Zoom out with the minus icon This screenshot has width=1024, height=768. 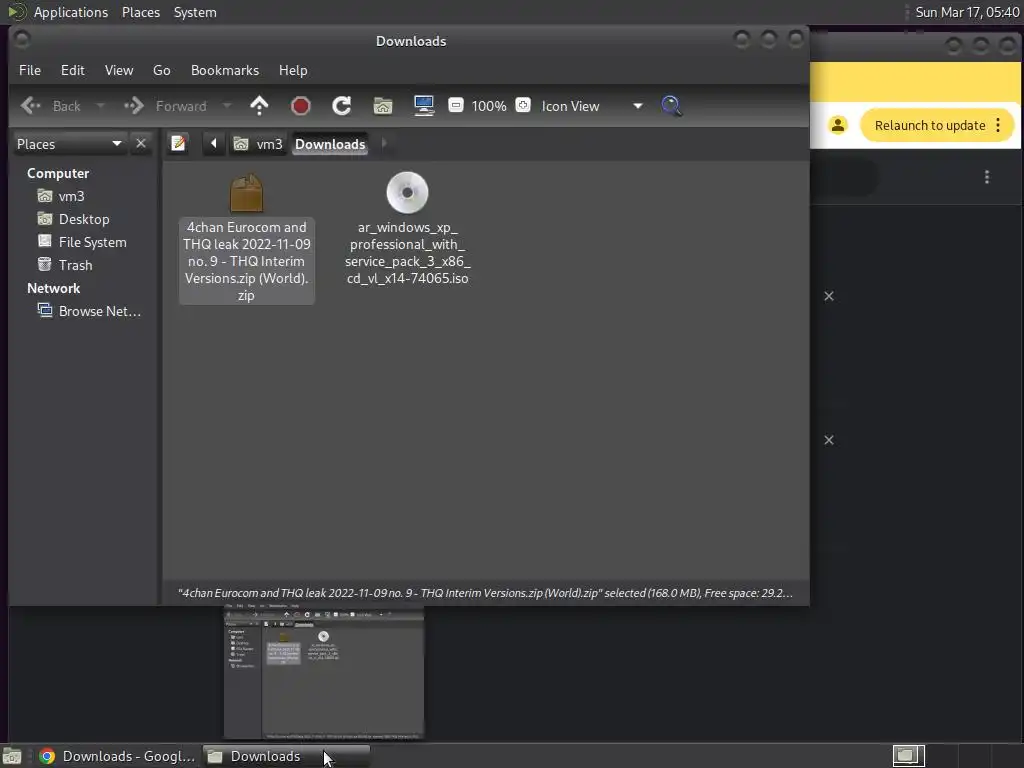pyautogui.click(x=456, y=105)
